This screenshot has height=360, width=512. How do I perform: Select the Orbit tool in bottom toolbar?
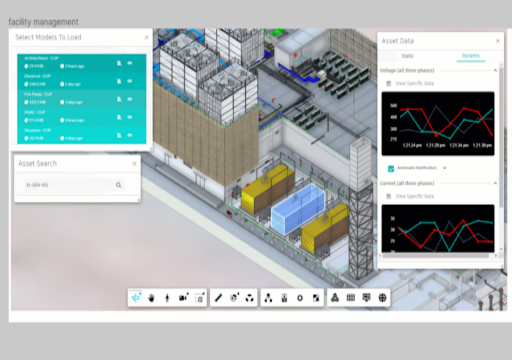[136, 297]
